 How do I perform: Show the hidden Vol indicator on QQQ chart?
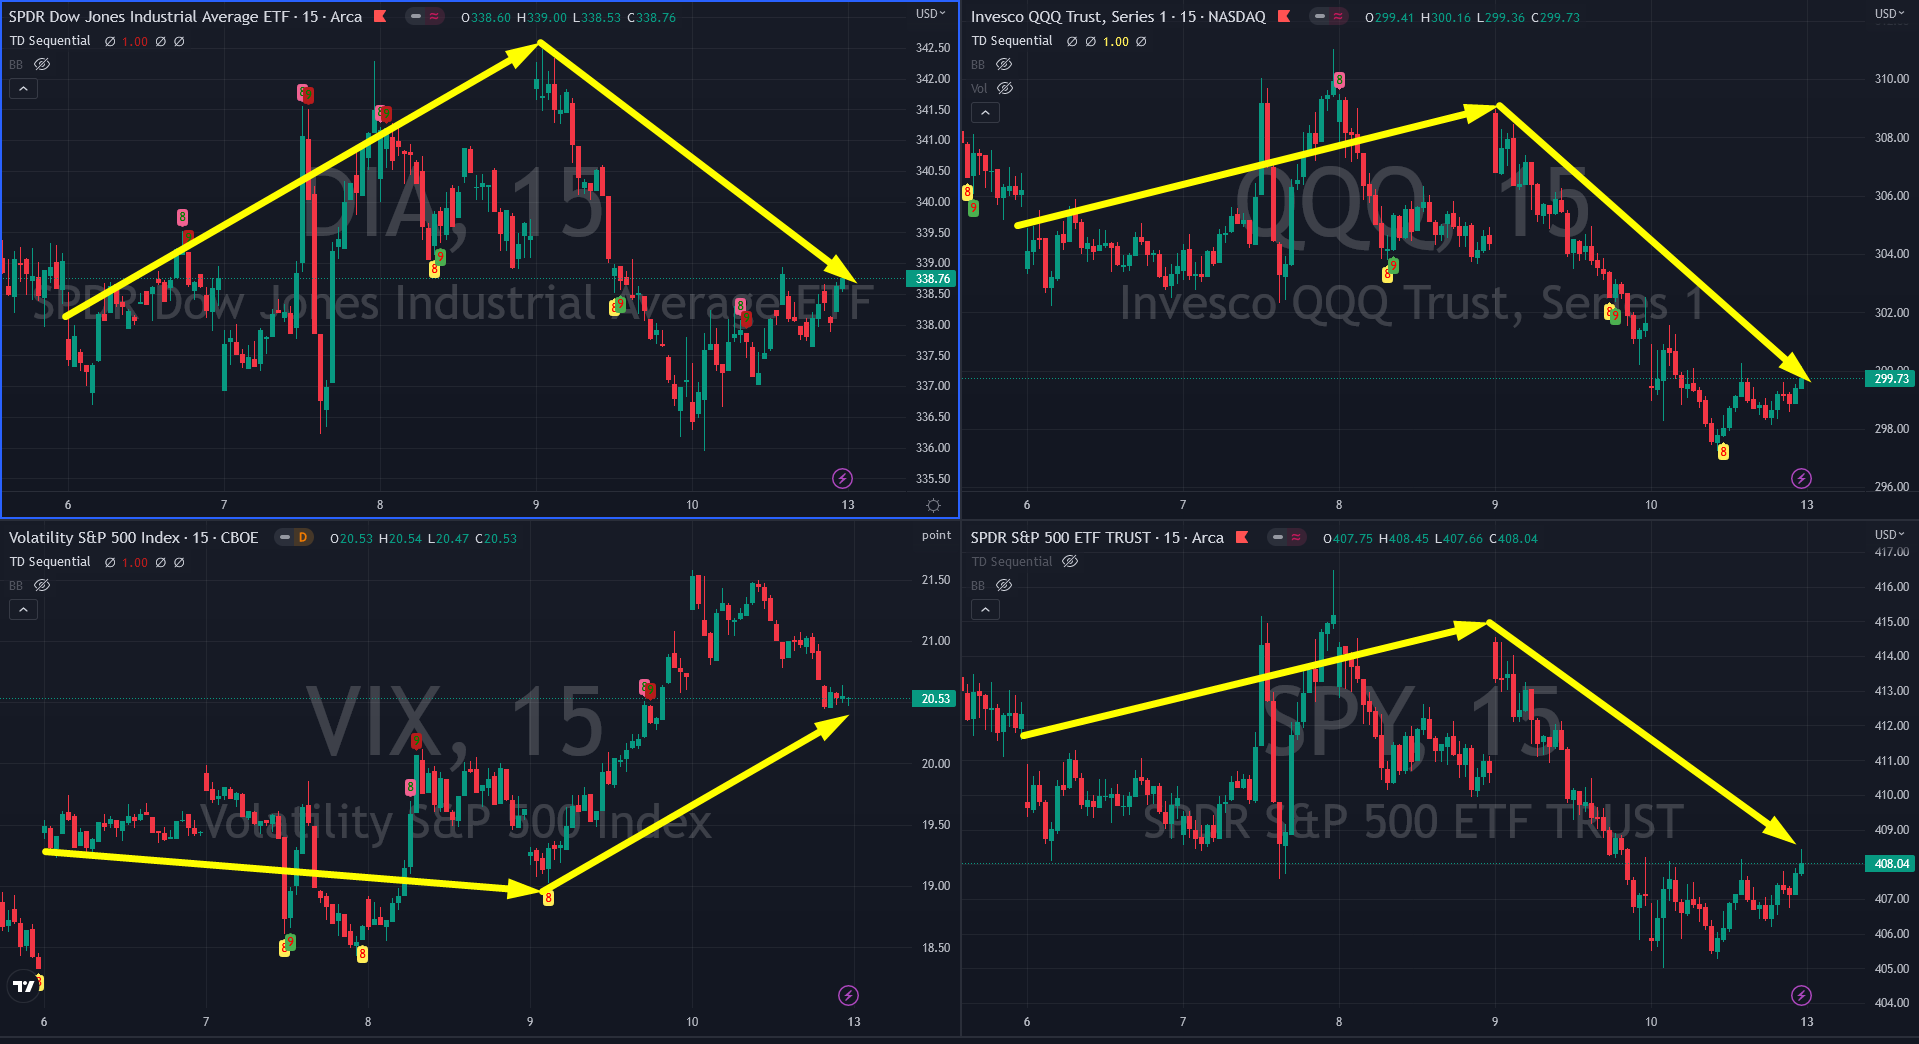click(1005, 88)
